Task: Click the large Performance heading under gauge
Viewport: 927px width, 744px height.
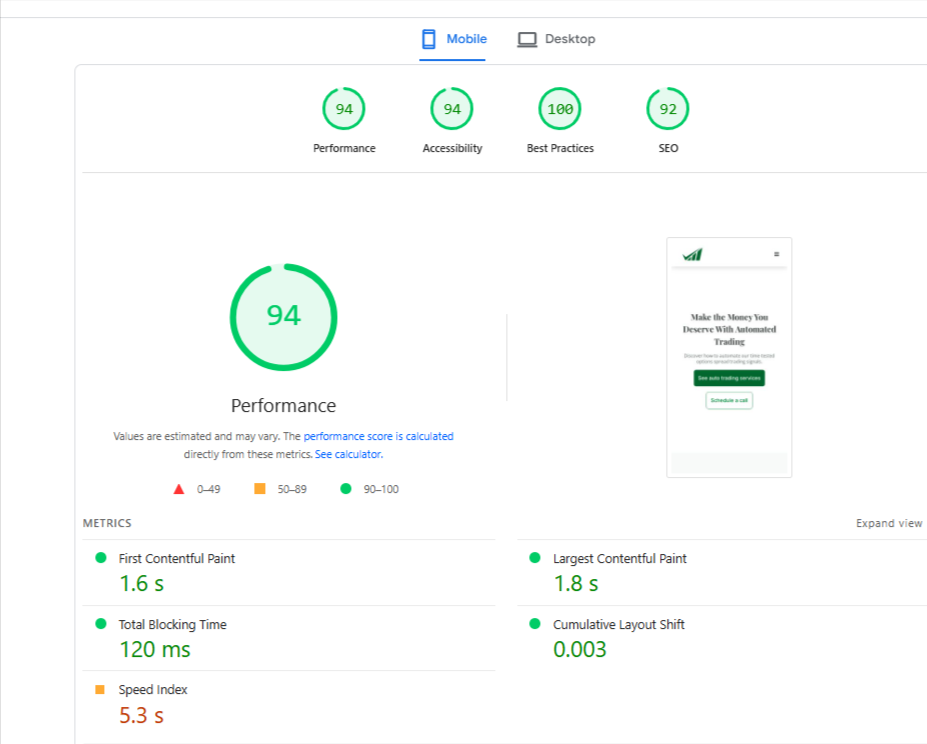Action: pyautogui.click(x=284, y=406)
